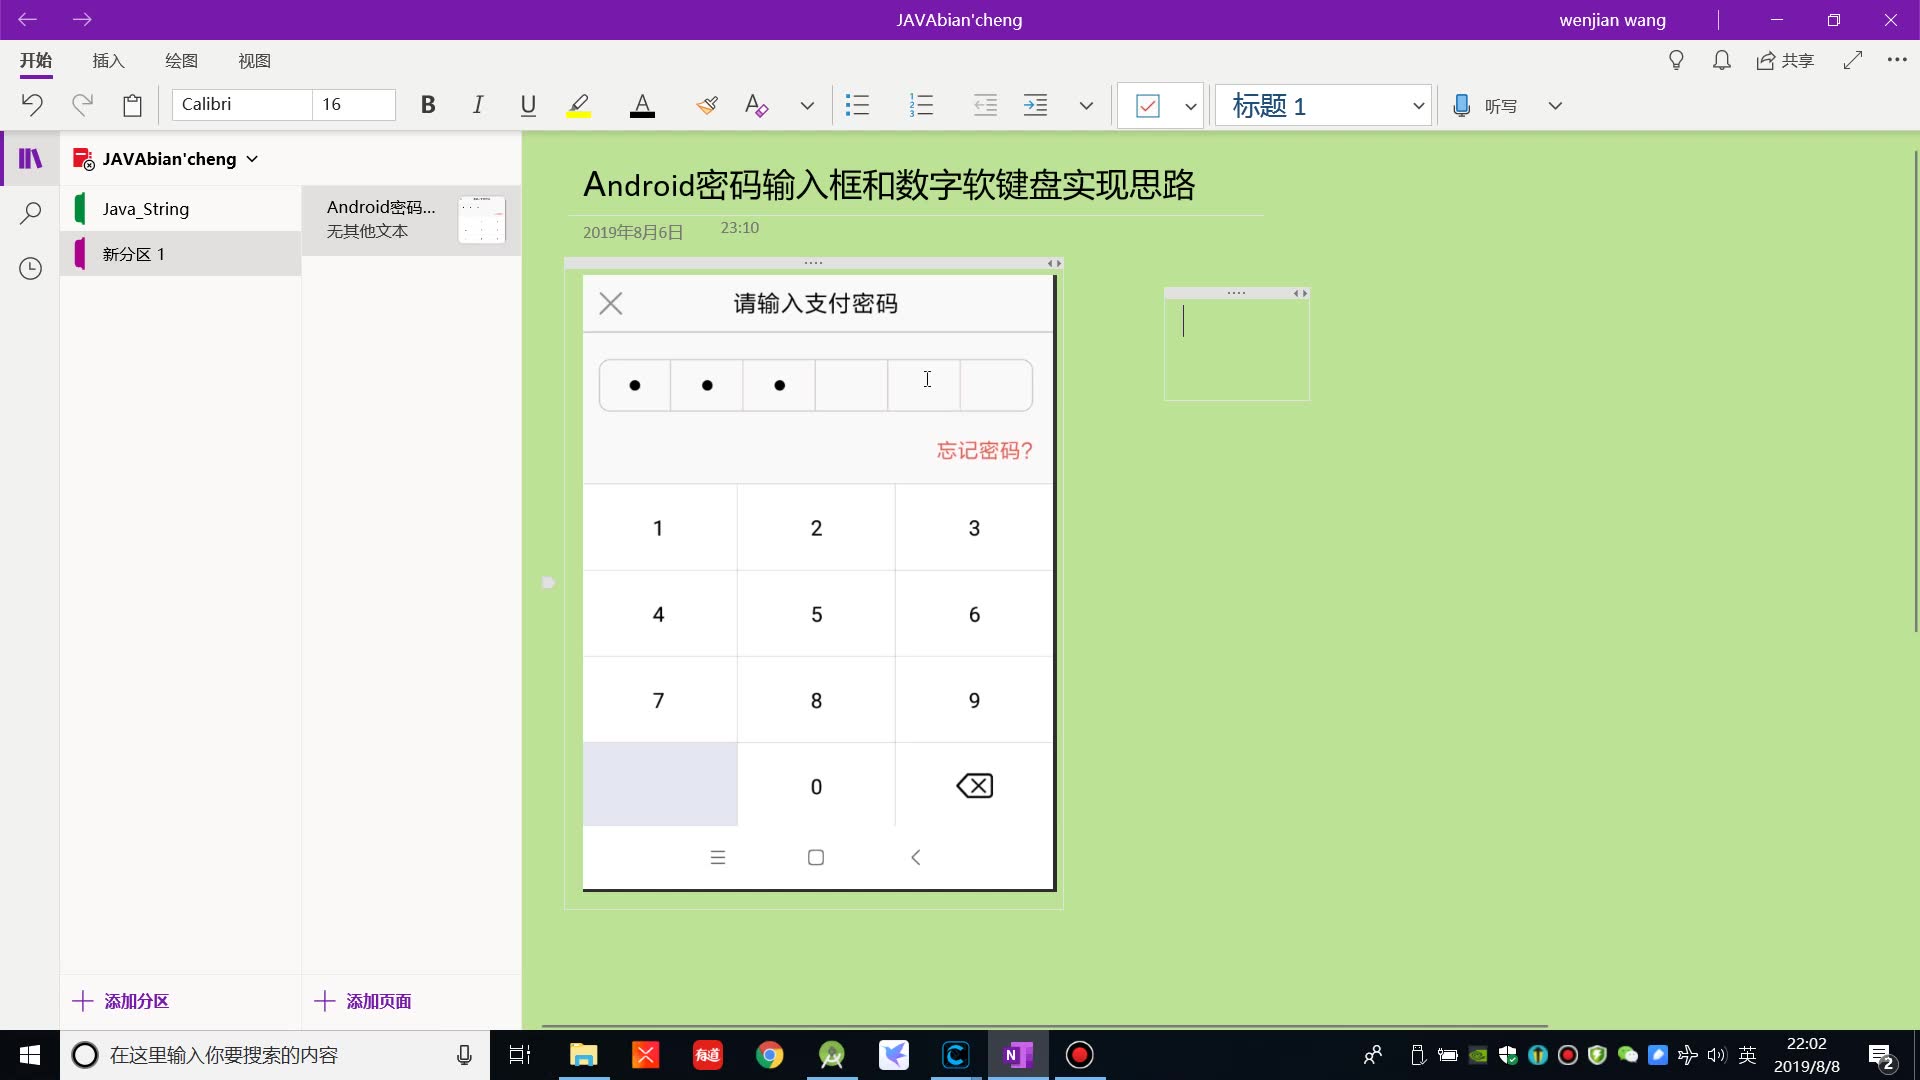This screenshot has width=1920, height=1080.
Task: Open search from the left sidebar
Action: pos(29,213)
